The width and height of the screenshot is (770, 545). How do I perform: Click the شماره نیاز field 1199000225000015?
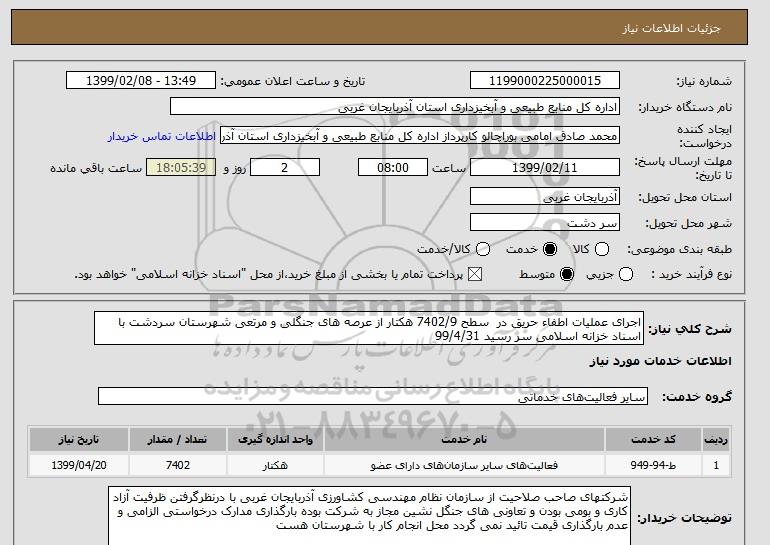point(545,81)
